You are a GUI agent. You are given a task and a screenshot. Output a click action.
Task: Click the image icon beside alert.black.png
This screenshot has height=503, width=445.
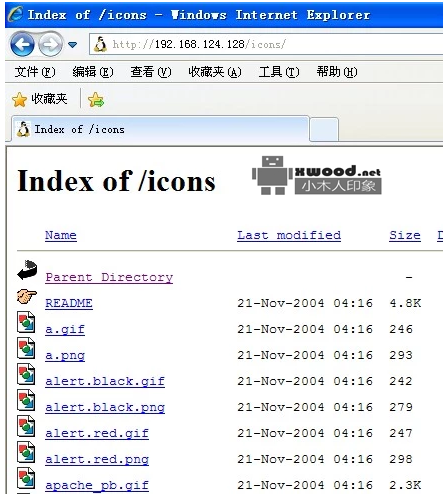pos(26,400)
